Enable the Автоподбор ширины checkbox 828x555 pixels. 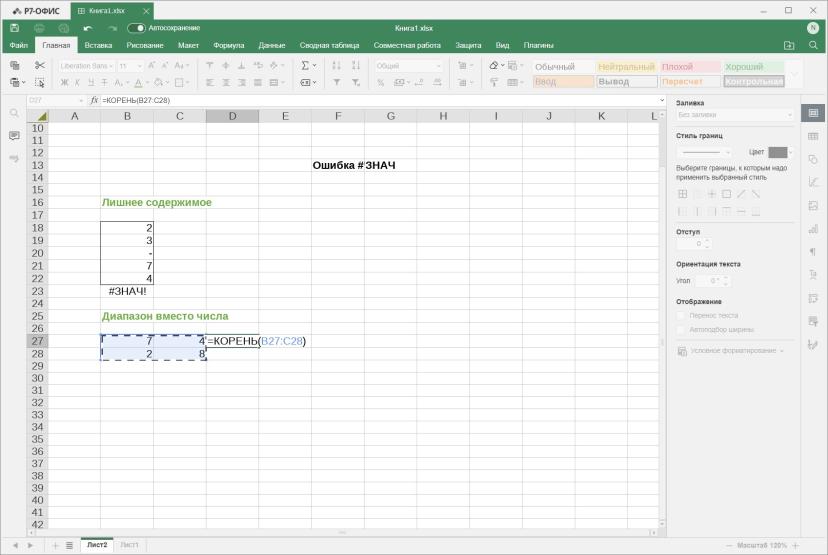point(681,330)
